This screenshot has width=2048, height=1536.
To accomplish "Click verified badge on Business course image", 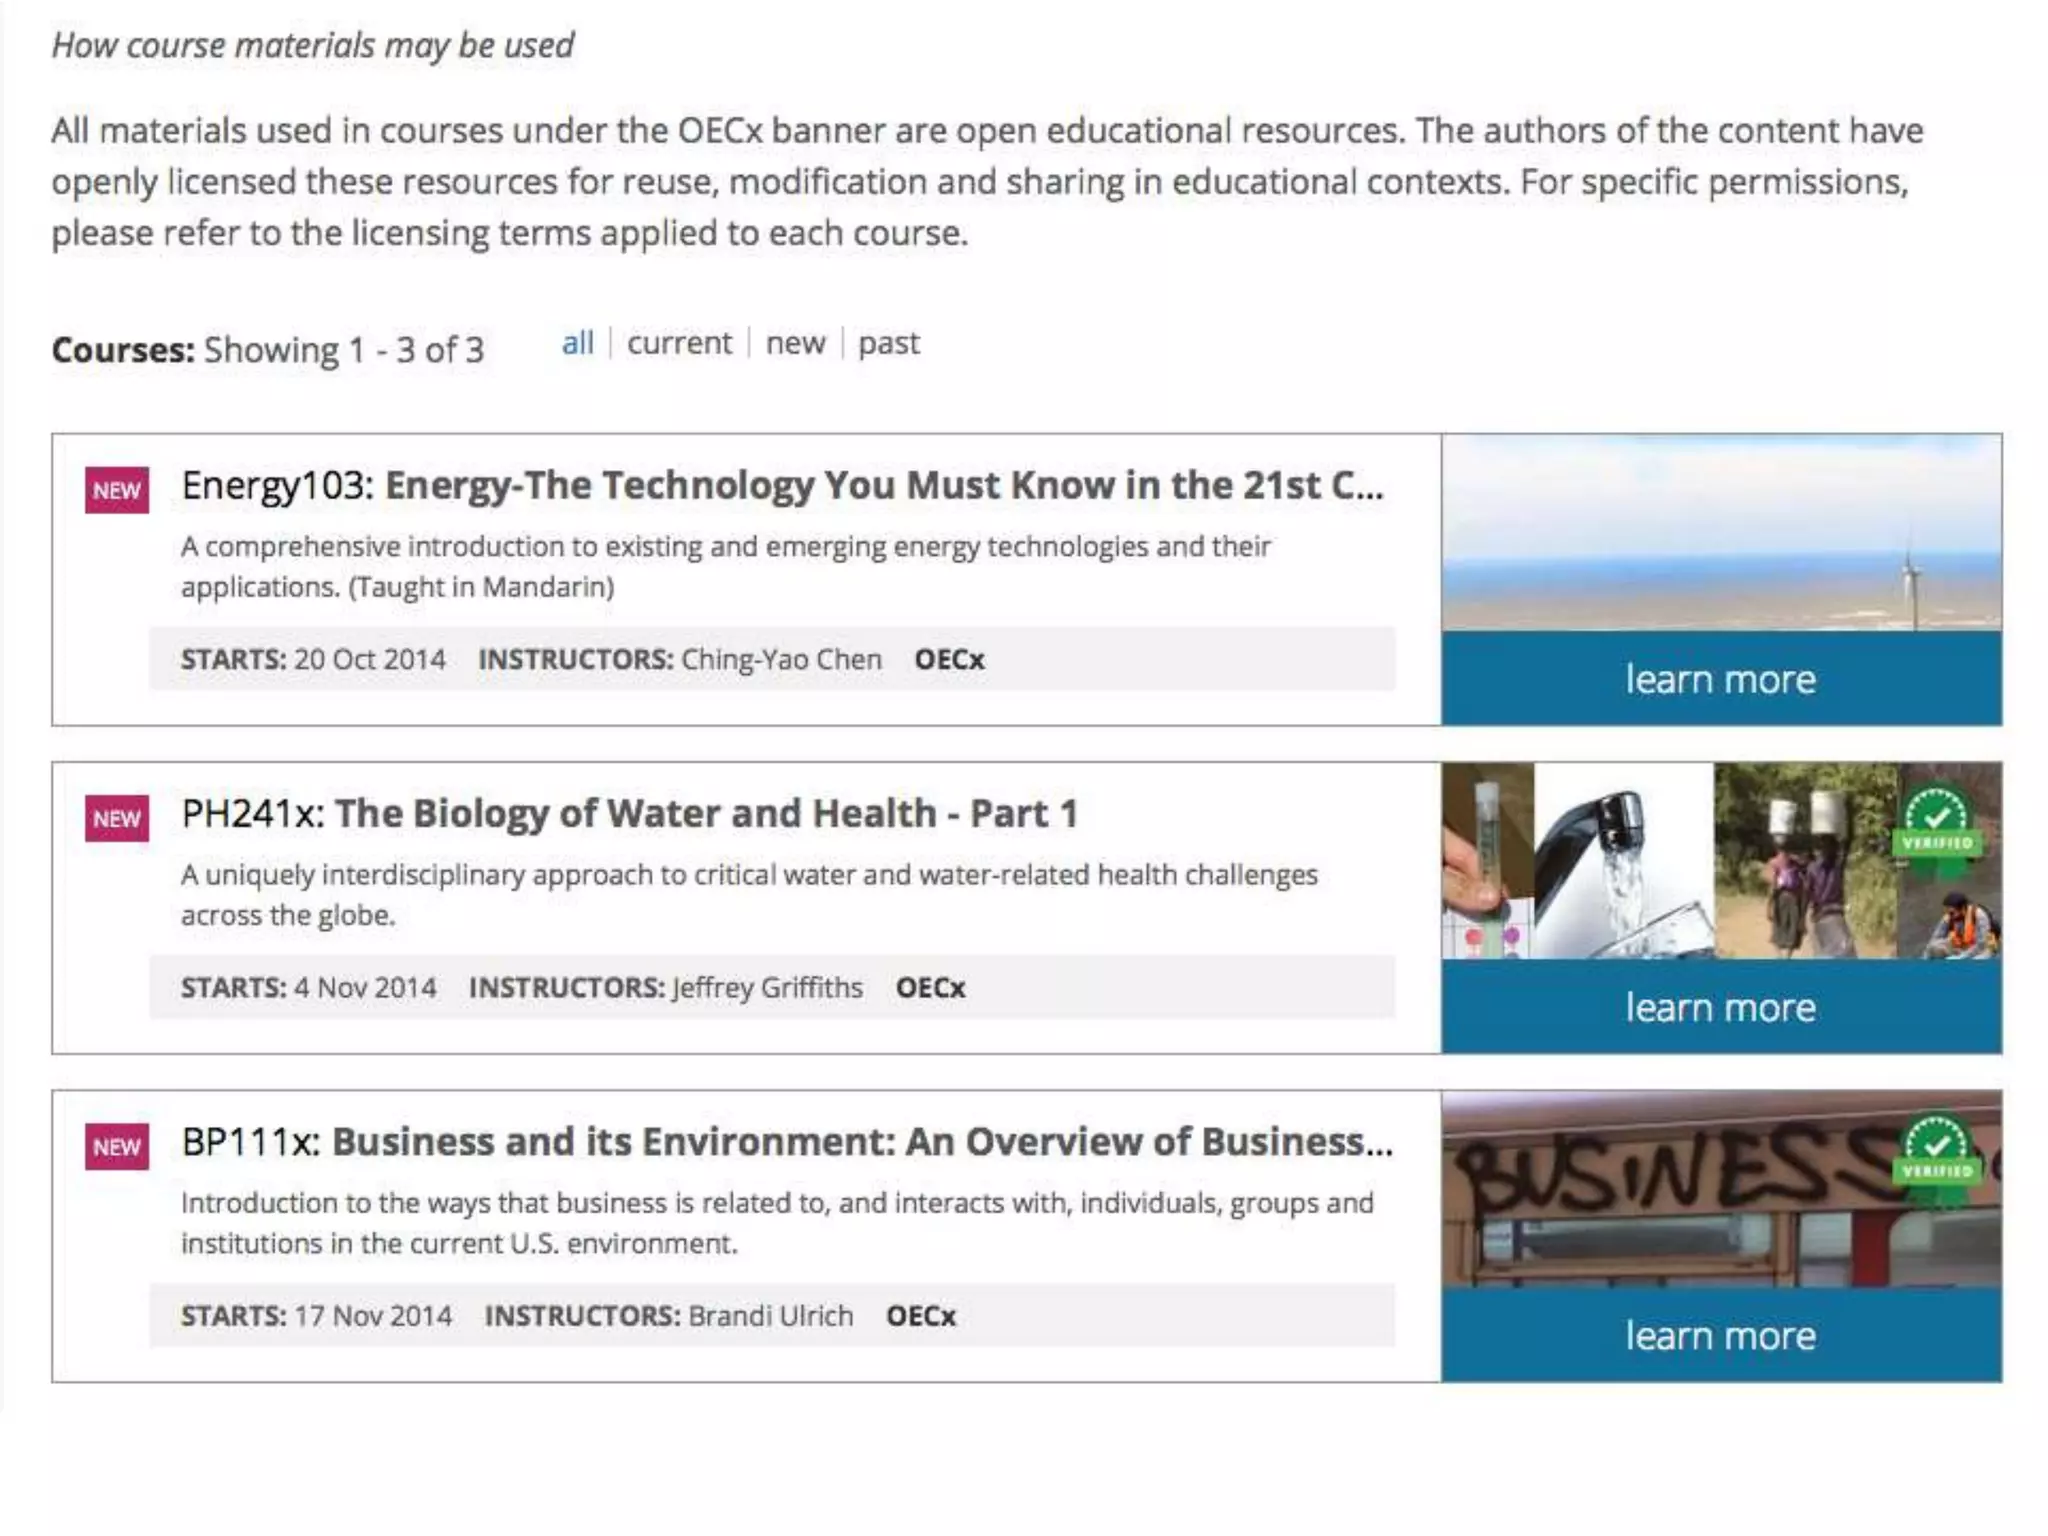I will tap(1937, 1152).
